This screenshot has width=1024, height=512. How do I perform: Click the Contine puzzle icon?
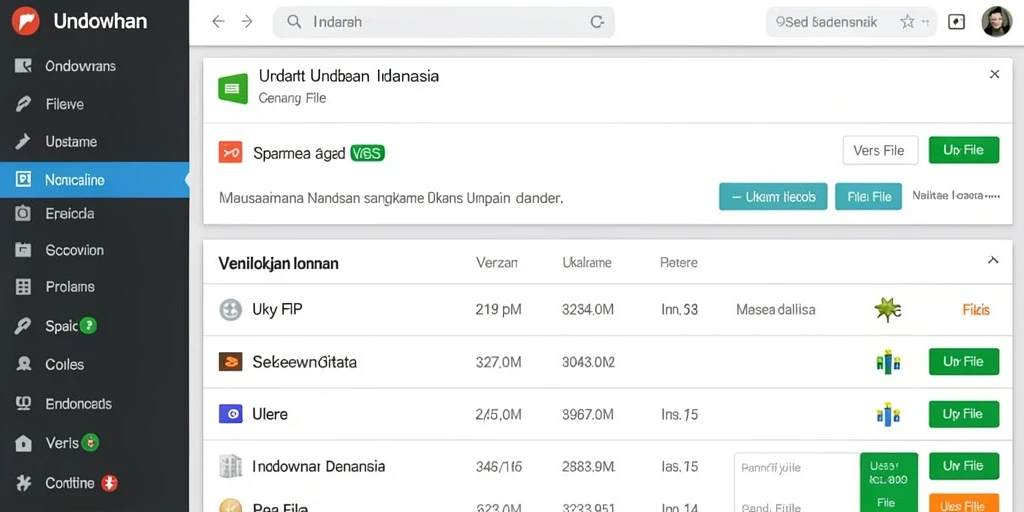point(24,483)
